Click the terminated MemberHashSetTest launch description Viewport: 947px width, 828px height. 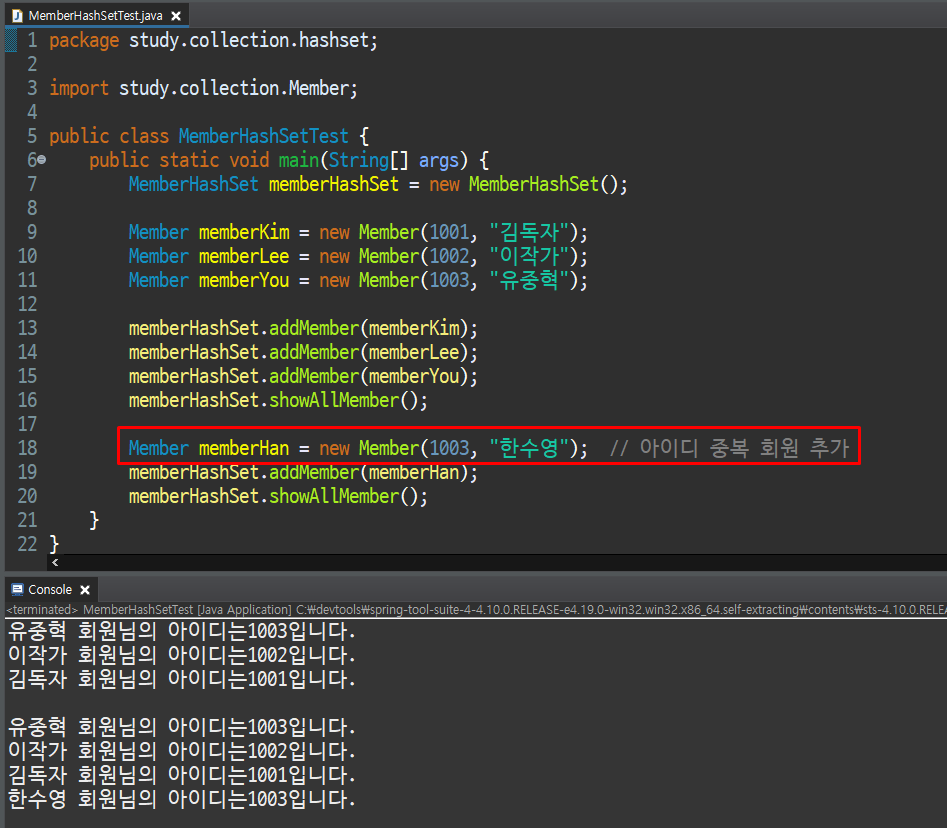click(476, 609)
